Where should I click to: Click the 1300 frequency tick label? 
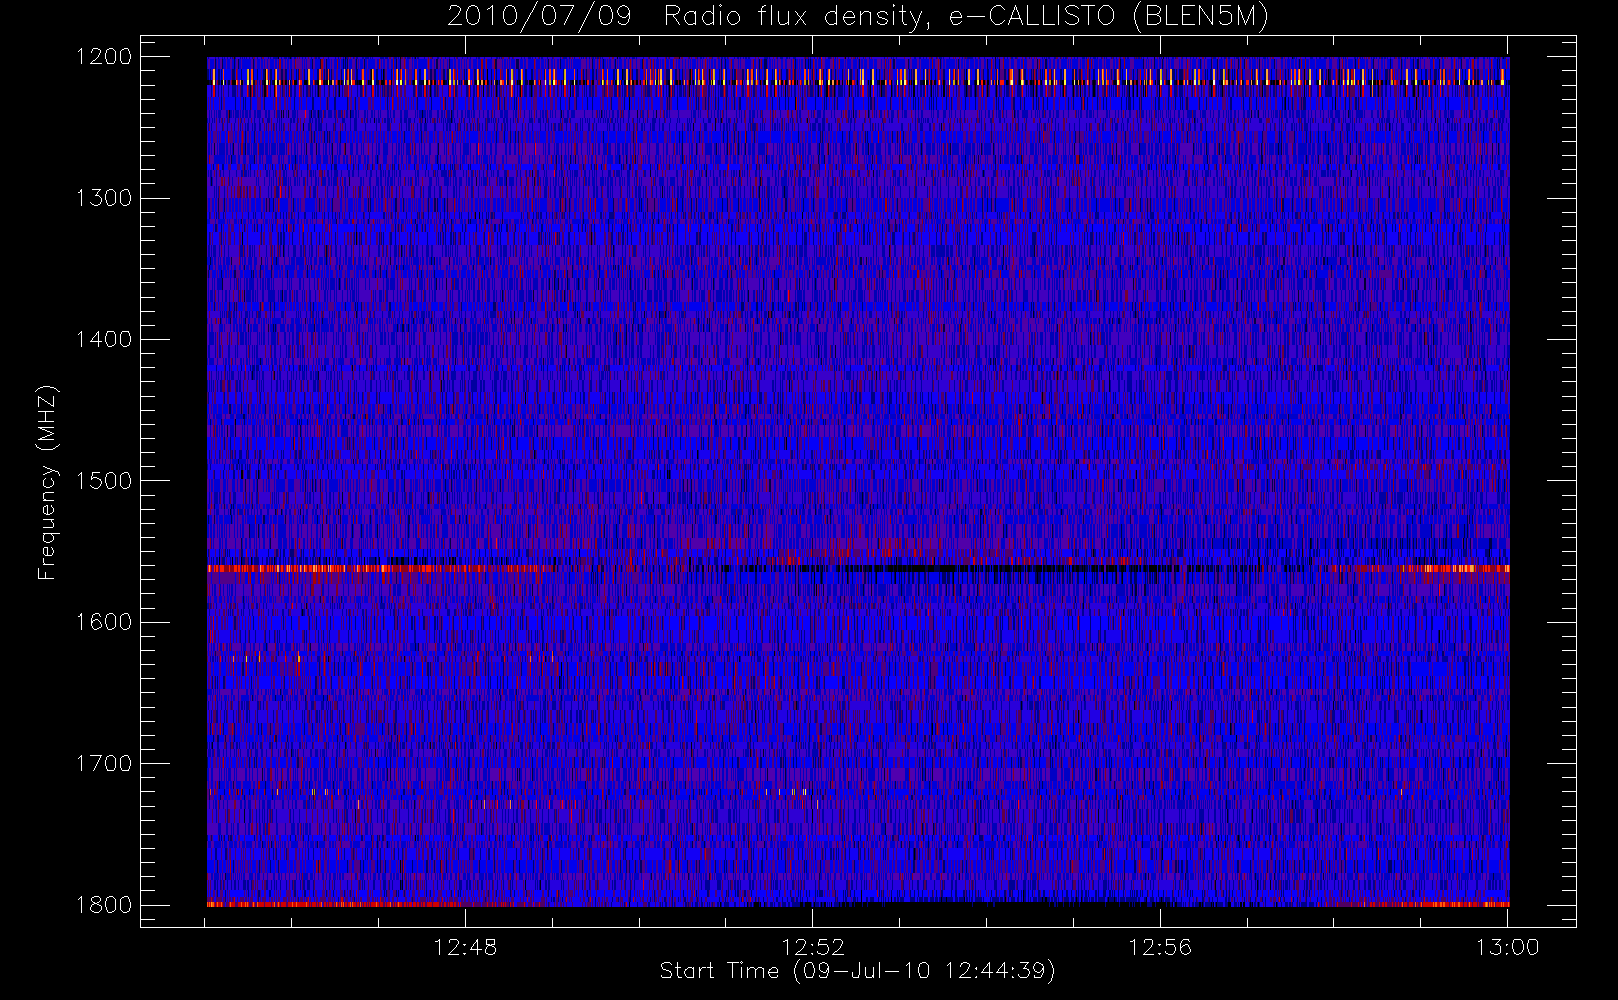(x=104, y=198)
